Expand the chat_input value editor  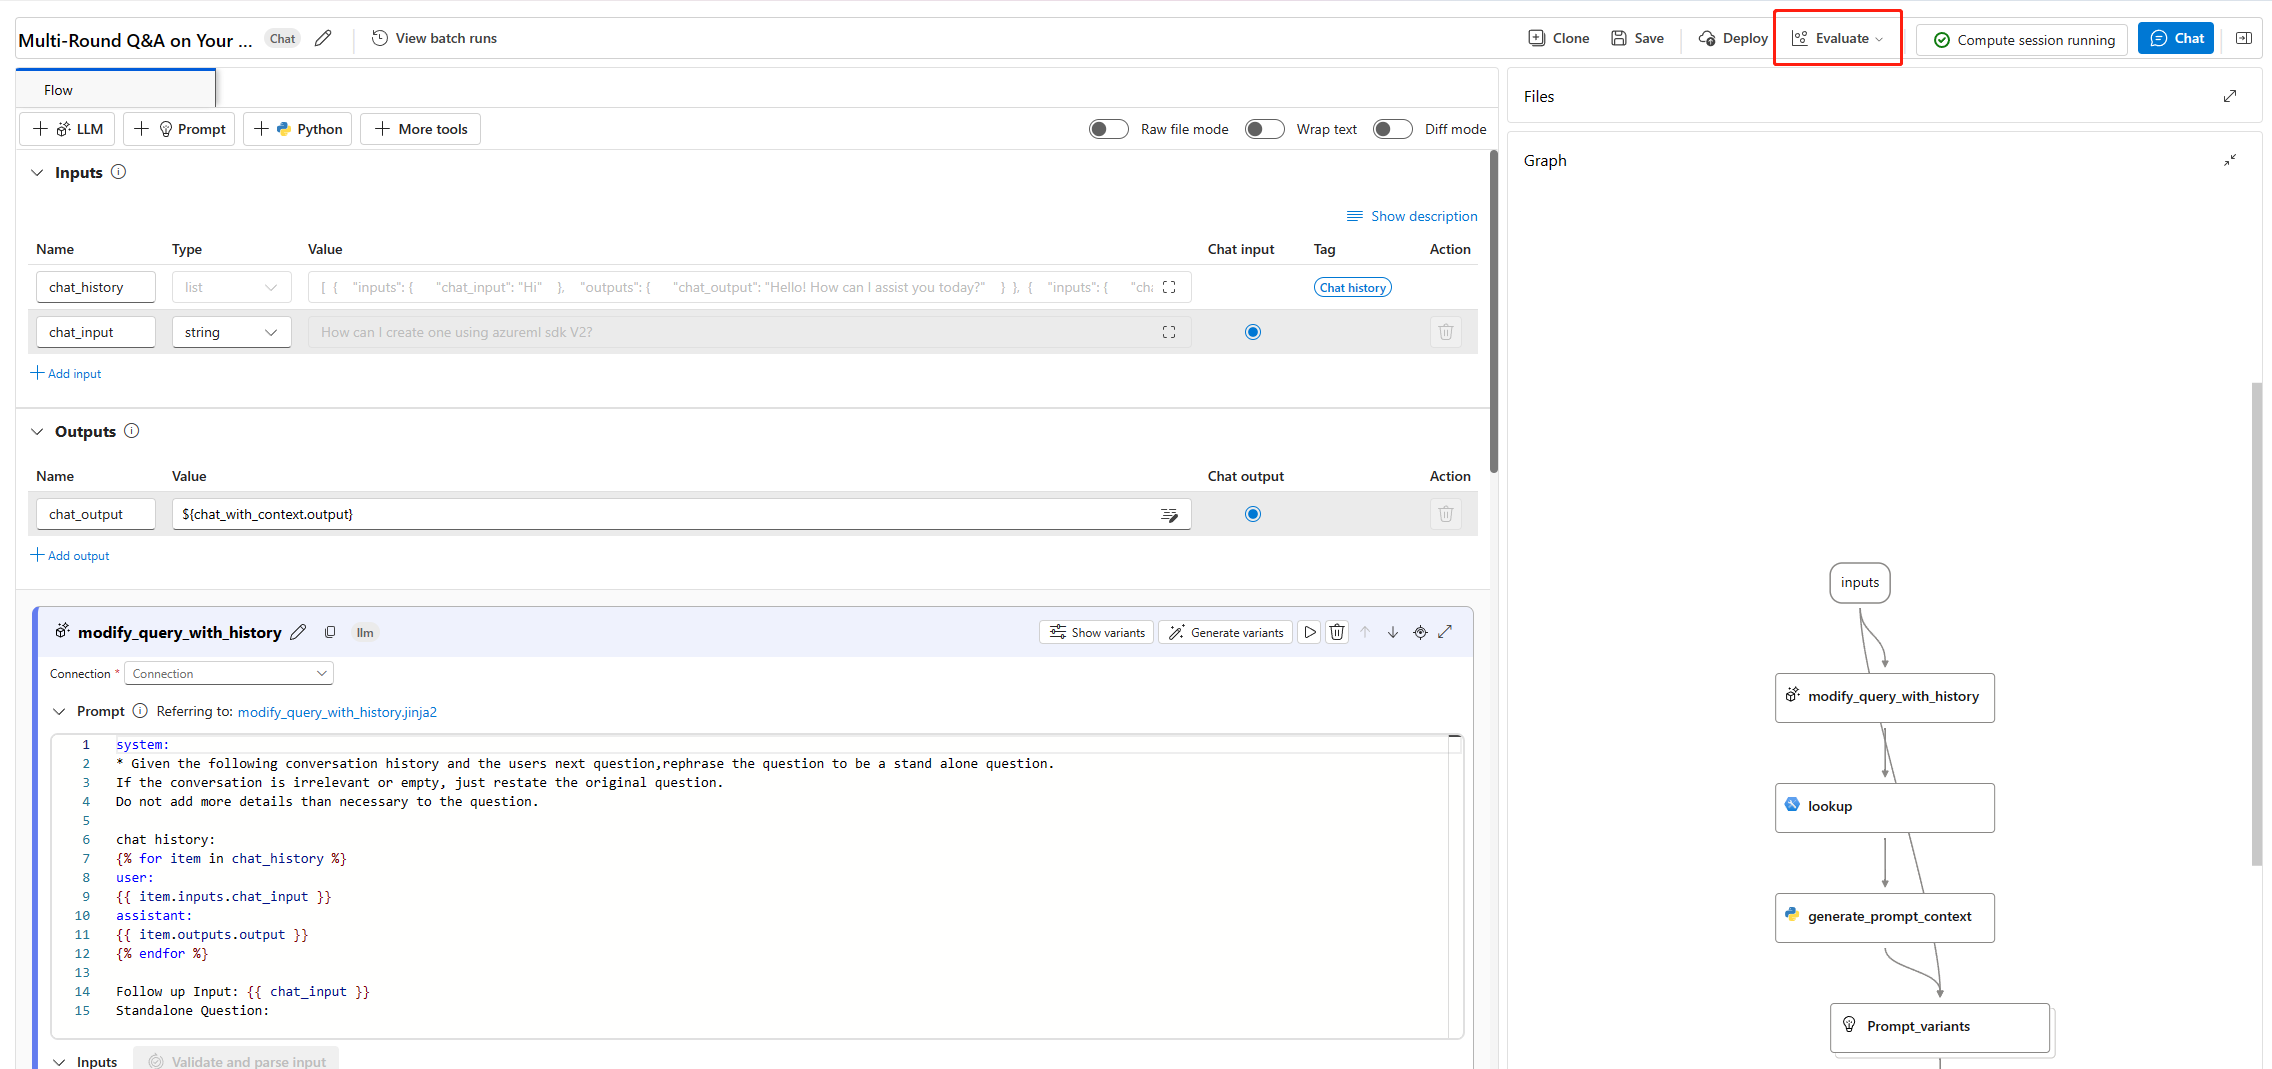coord(1169,332)
